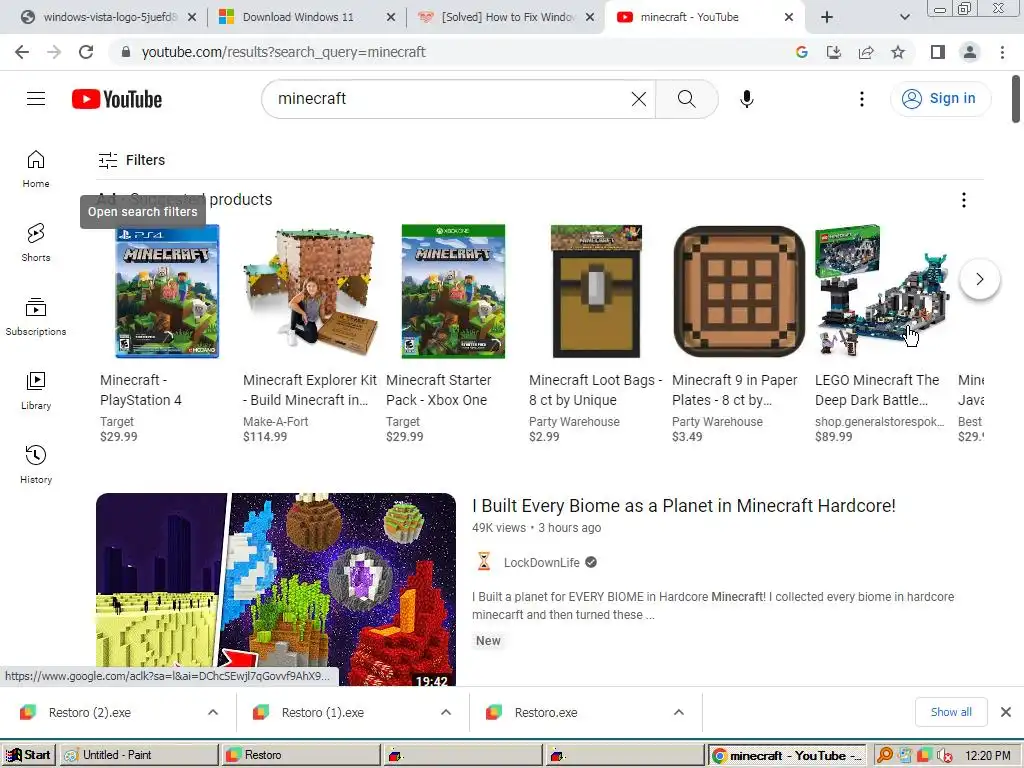Show next suggested products

[x=980, y=279]
